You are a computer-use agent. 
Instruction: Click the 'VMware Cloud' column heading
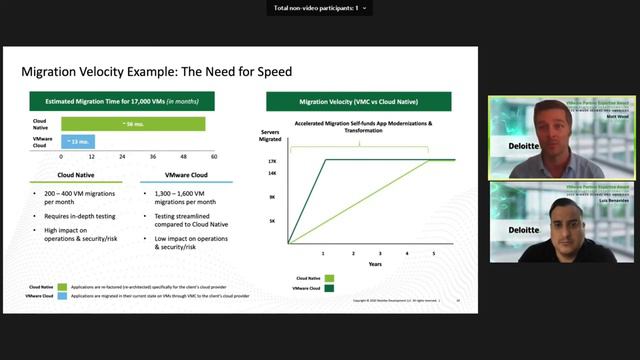coord(186,175)
